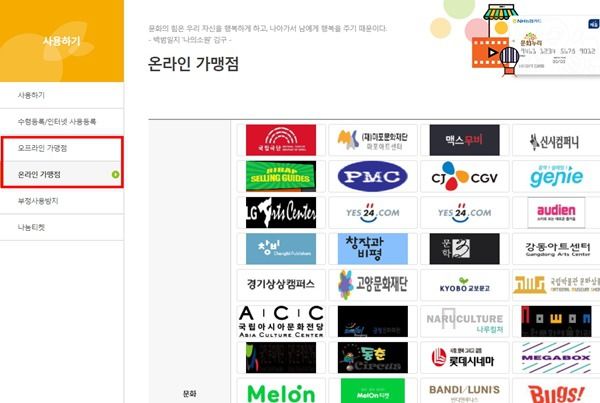Viewport: 600px width, 403px height.
Task: Open the 창비 Changbi Publishers logo
Action: 281,249
